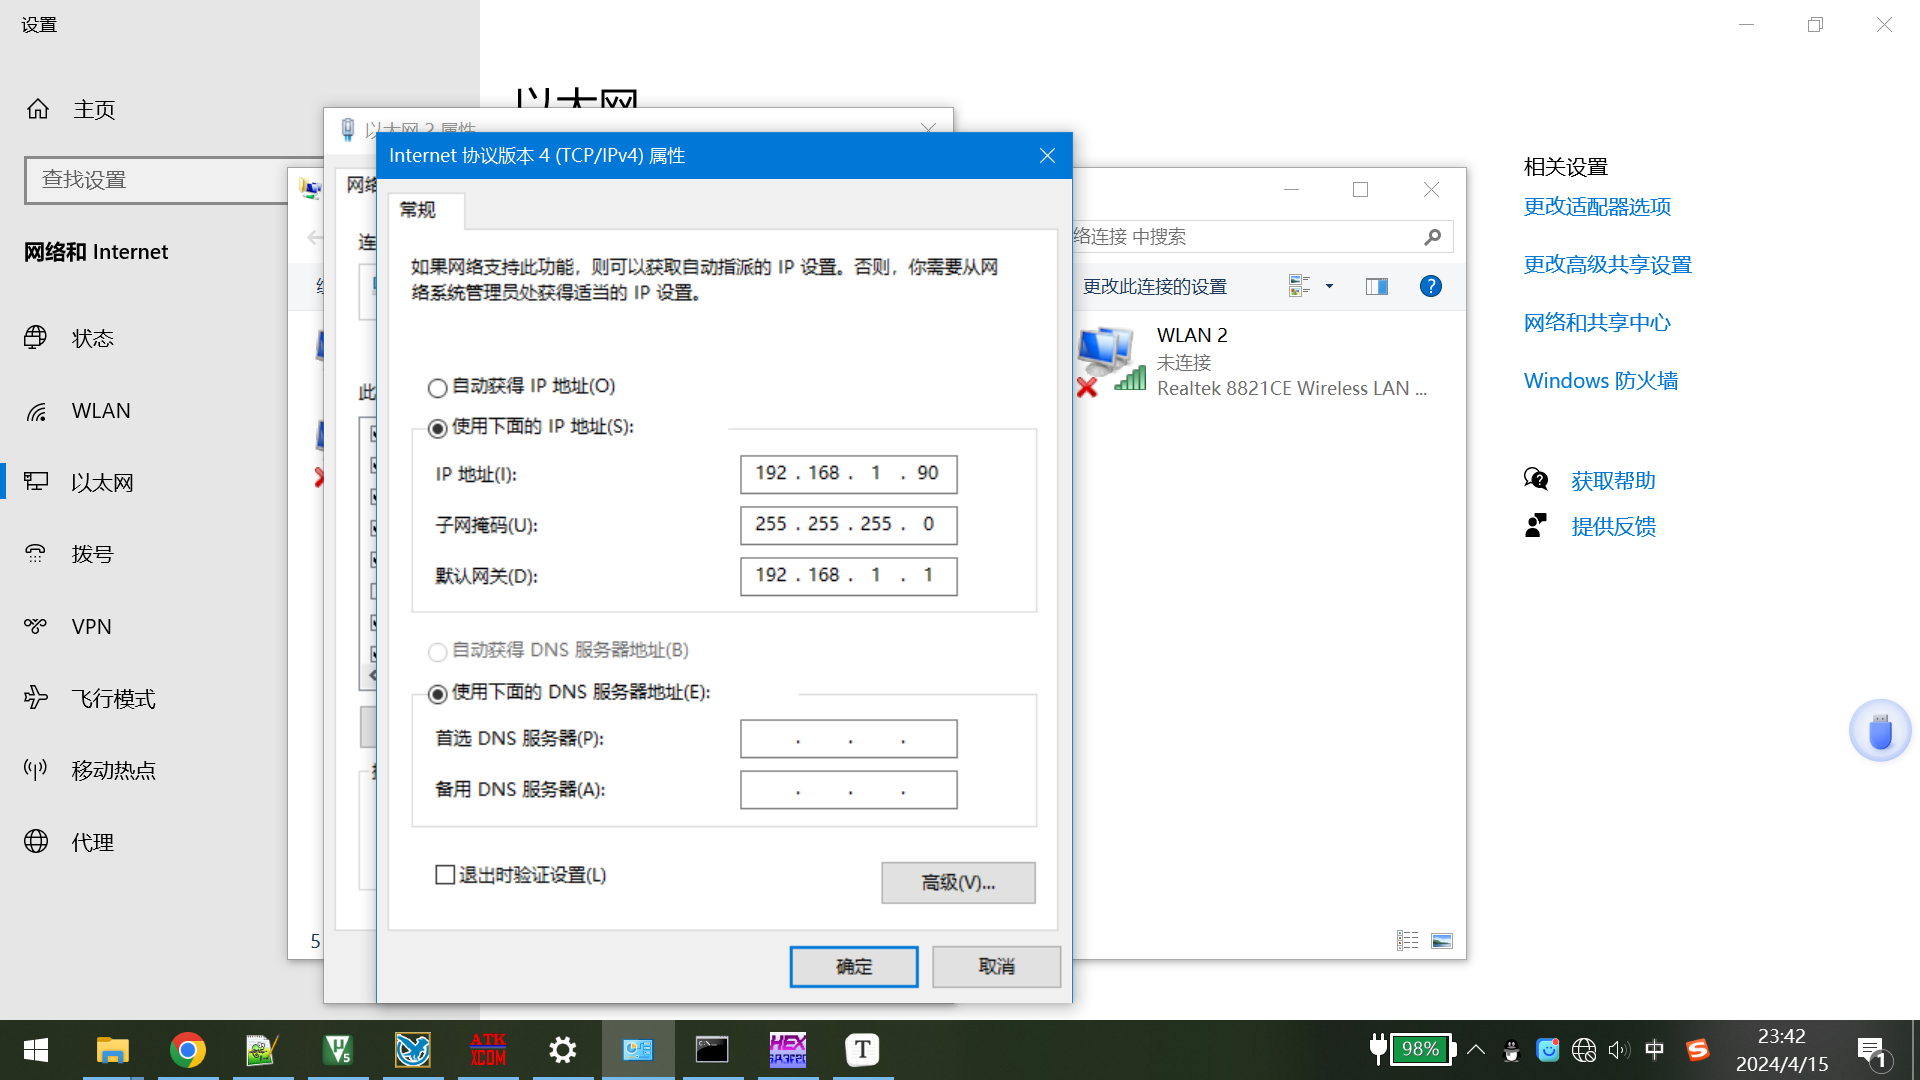Open the ATK XCOM serial tool from taskbar
This screenshot has height=1080, width=1920.
click(487, 1049)
